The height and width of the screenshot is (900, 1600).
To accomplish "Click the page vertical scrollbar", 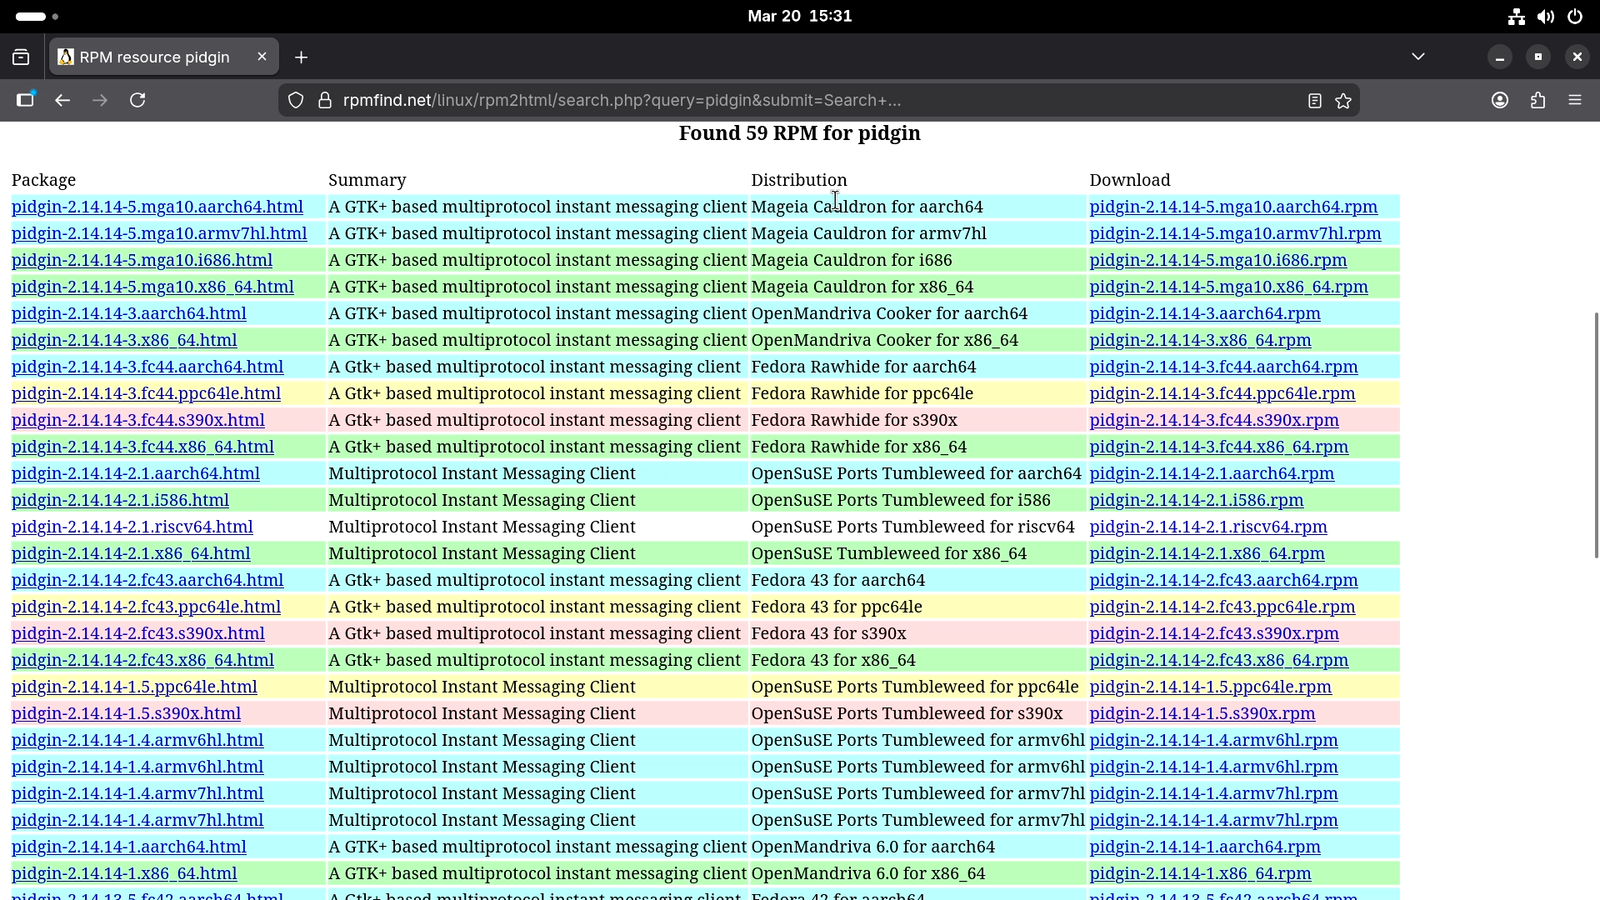I will pyautogui.click(x=1596, y=435).
